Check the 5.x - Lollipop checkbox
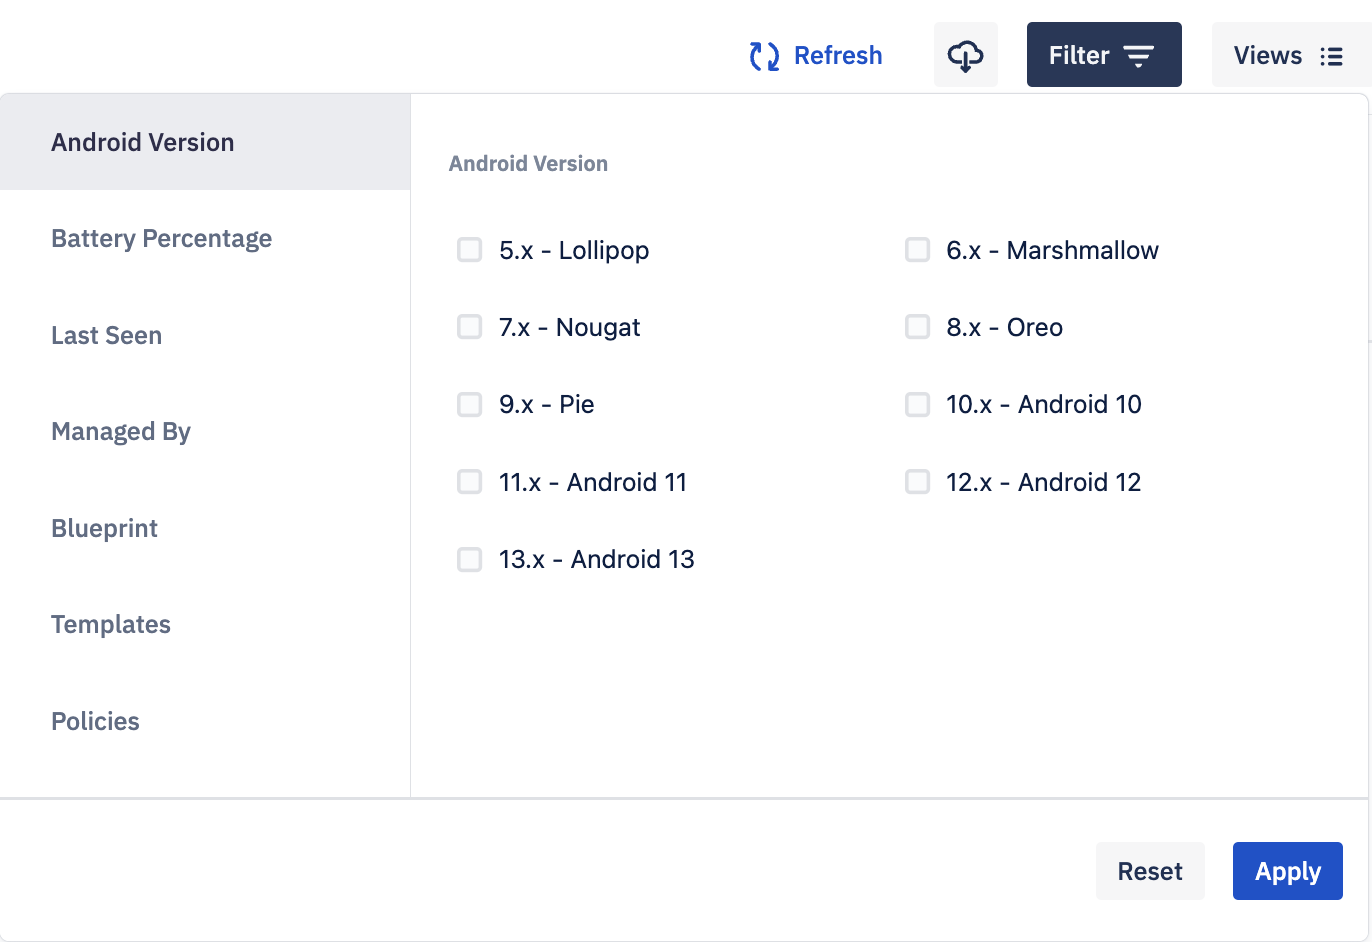Screen dimensions: 1372x942 coord(470,250)
